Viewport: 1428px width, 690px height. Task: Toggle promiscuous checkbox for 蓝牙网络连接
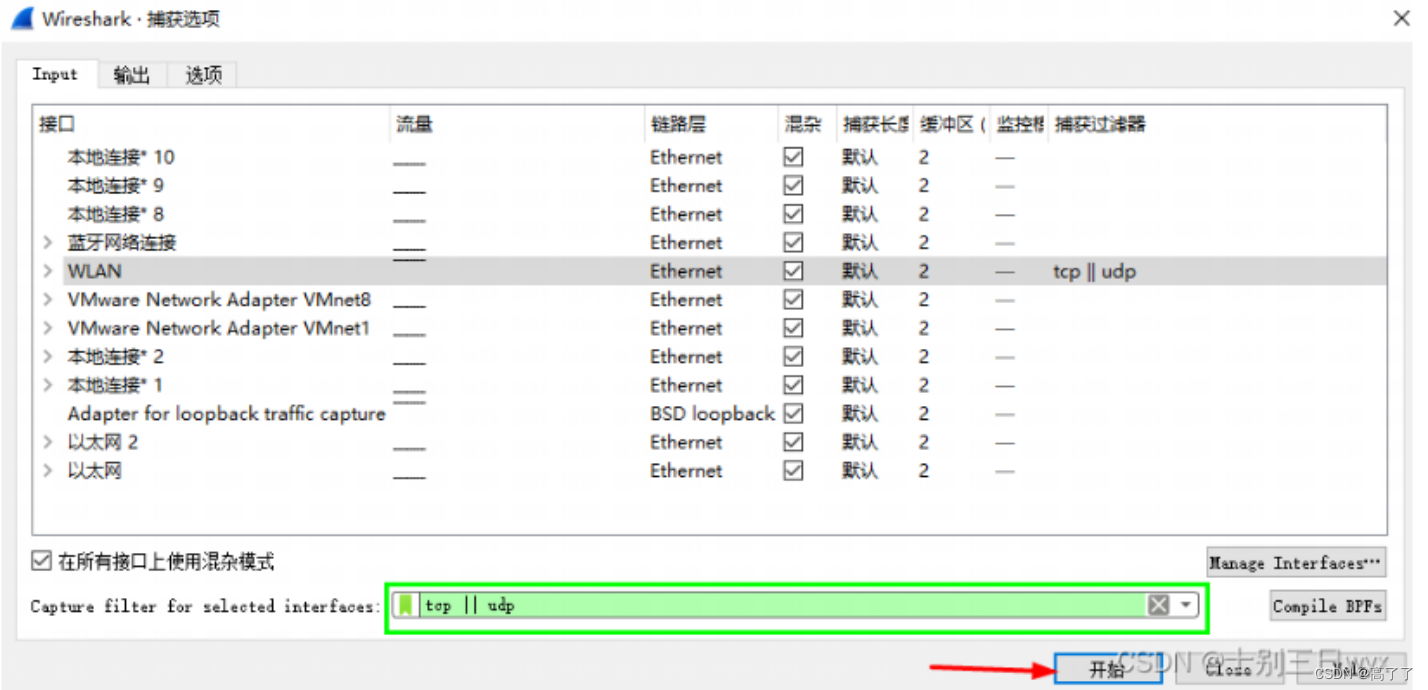click(x=793, y=243)
